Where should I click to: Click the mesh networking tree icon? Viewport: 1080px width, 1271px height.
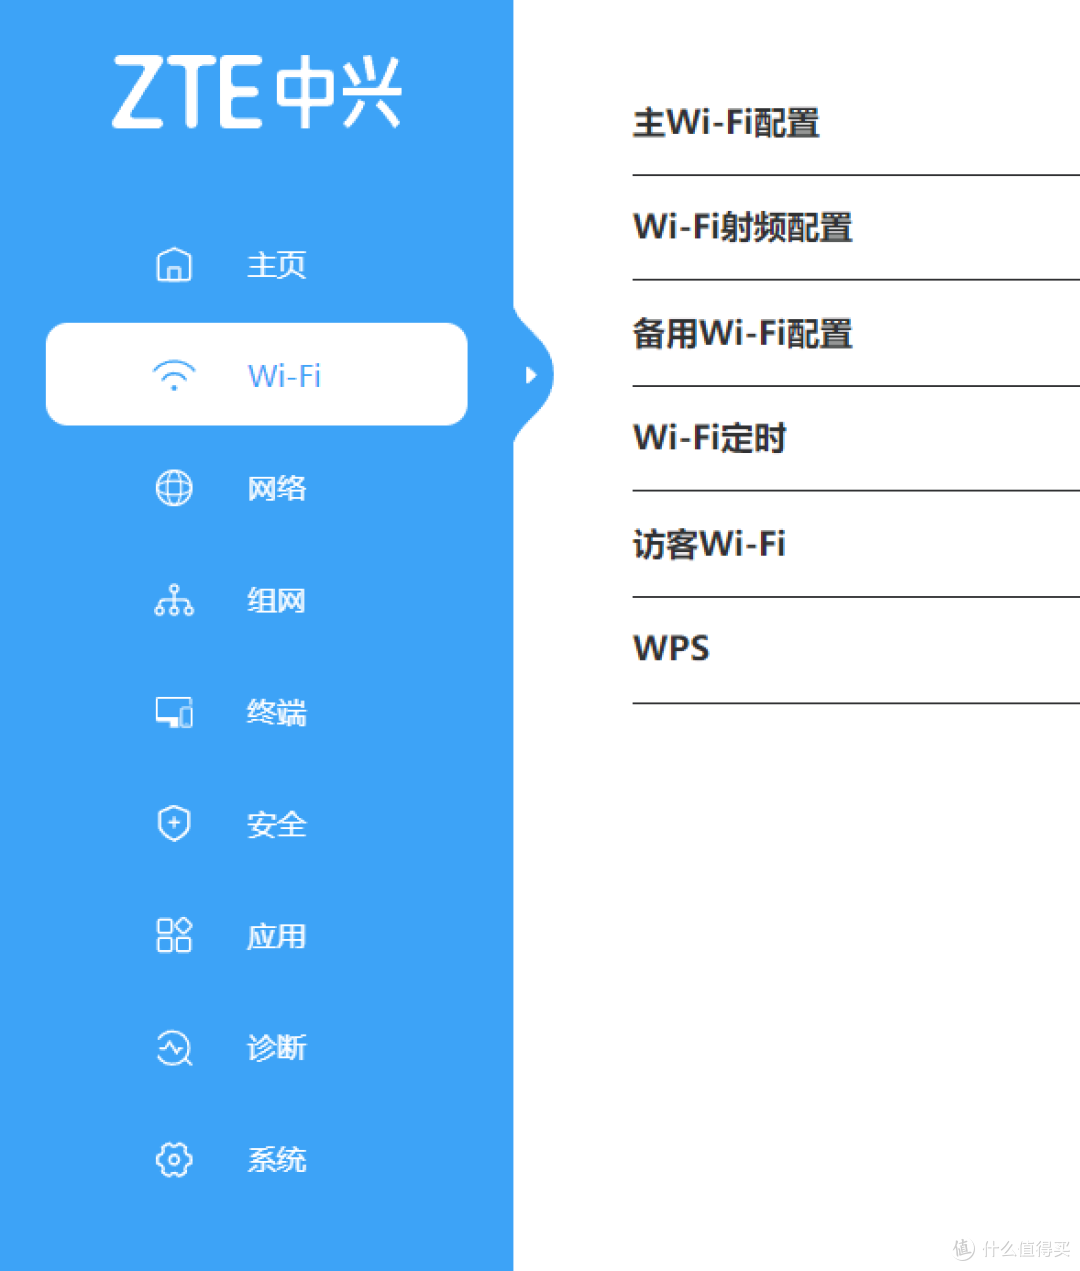[174, 600]
